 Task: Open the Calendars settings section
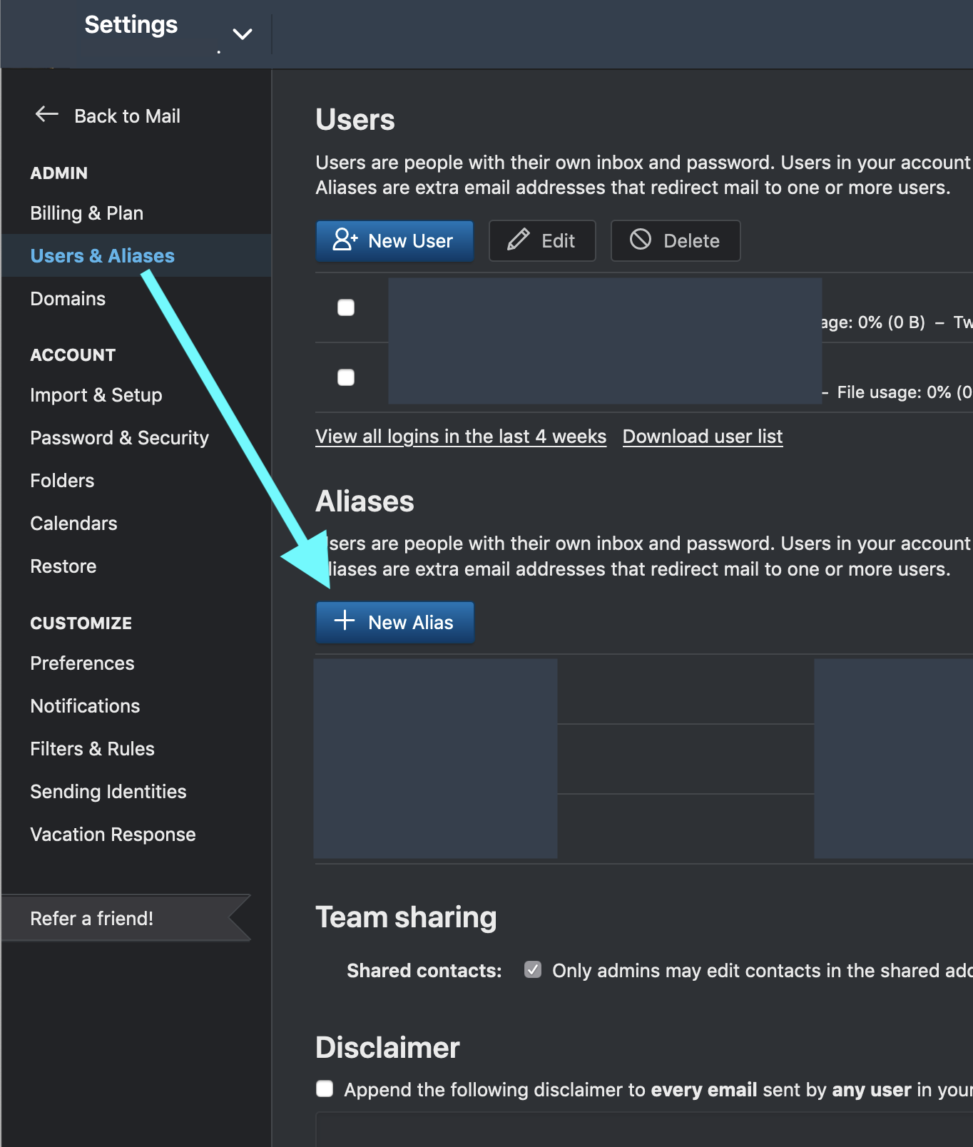(73, 523)
